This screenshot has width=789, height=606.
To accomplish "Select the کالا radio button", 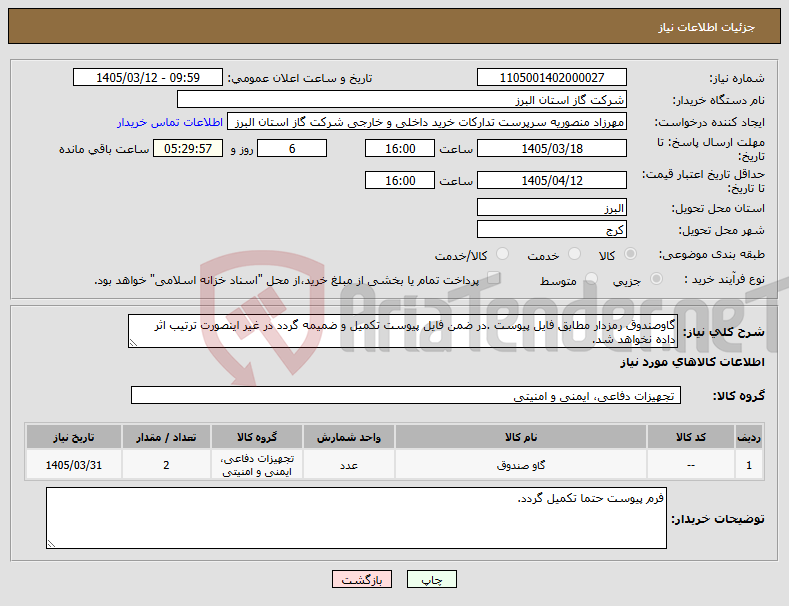I will pyautogui.click(x=630, y=254).
